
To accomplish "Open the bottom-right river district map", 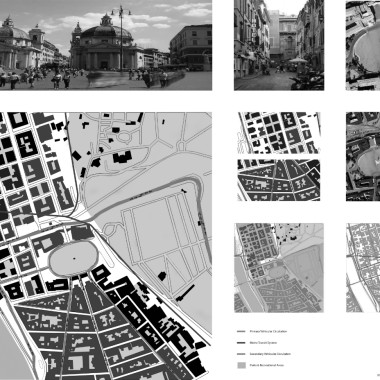I will click(x=363, y=268).
